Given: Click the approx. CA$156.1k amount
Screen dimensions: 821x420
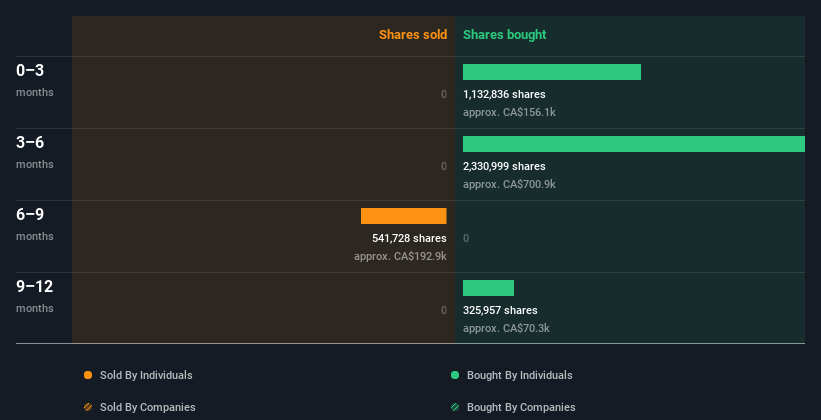Looking at the screenshot, I should pyautogui.click(x=509, y=113).
